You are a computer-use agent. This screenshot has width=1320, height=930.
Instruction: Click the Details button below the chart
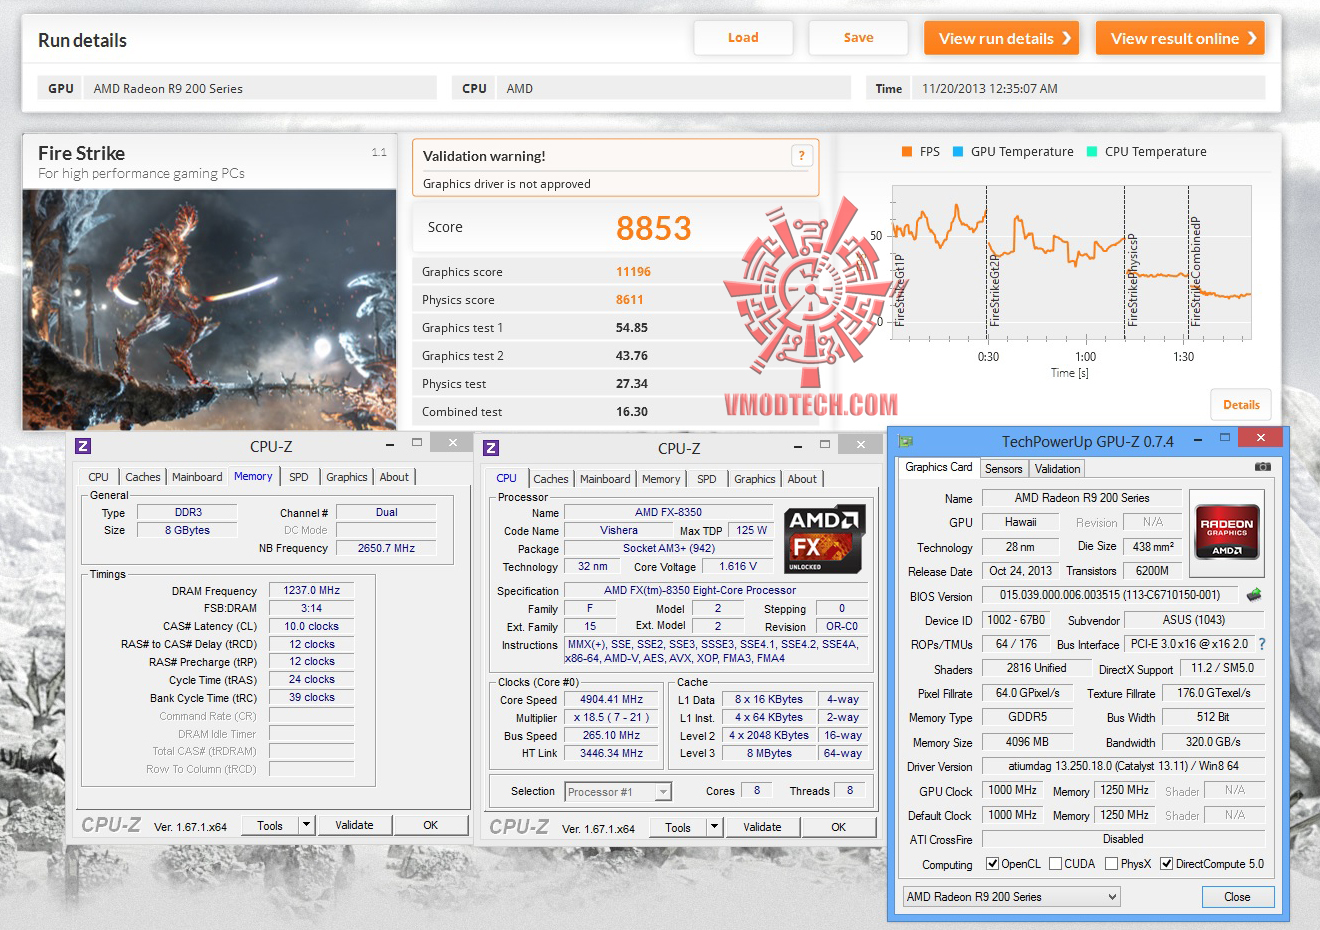(1241, 405)
